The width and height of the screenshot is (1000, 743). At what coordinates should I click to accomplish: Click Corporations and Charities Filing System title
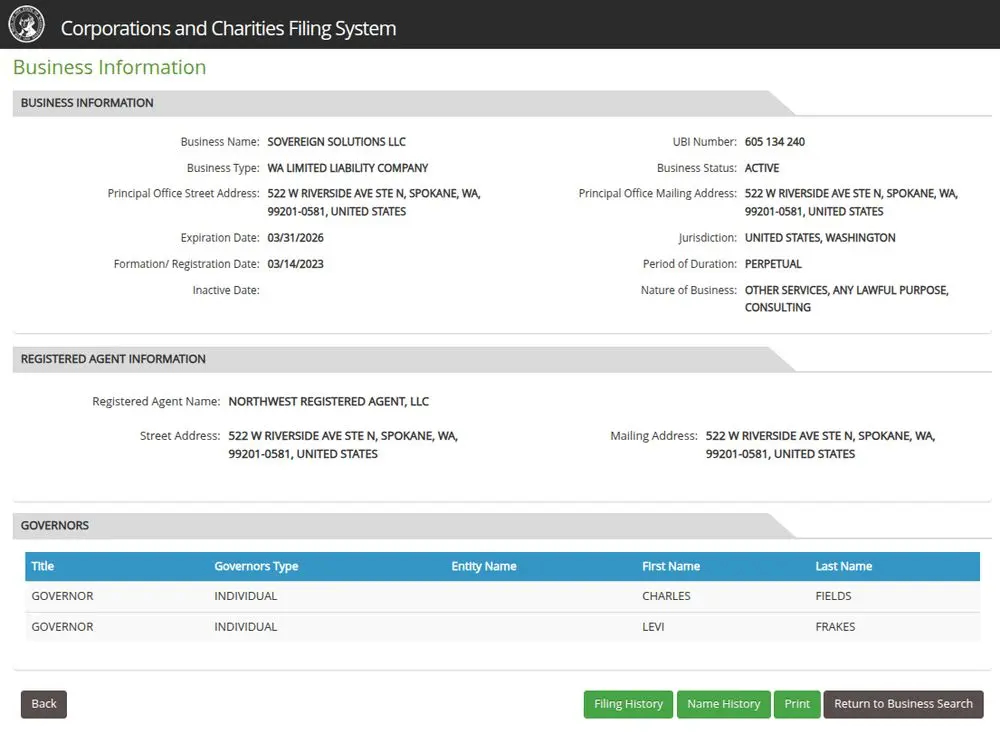(x=228, y=28)
